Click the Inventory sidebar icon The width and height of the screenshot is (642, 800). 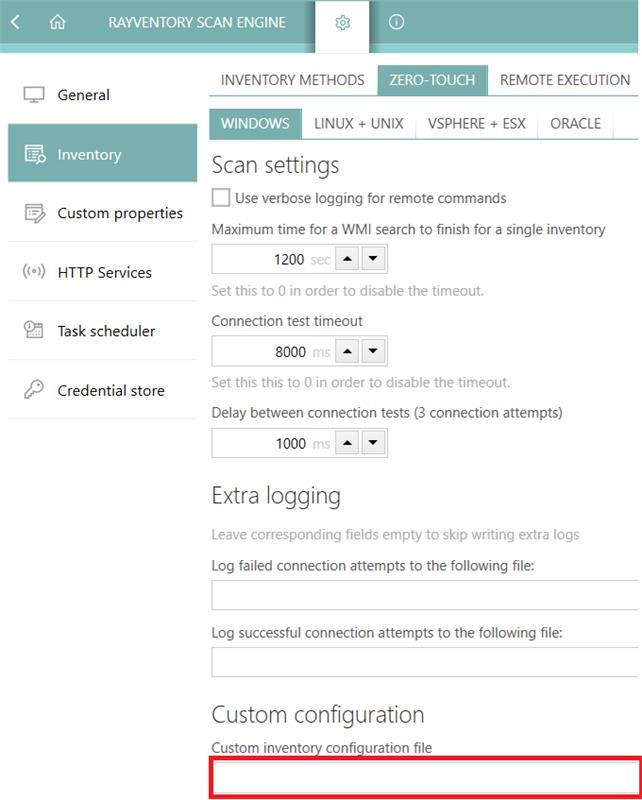[35, 154]
